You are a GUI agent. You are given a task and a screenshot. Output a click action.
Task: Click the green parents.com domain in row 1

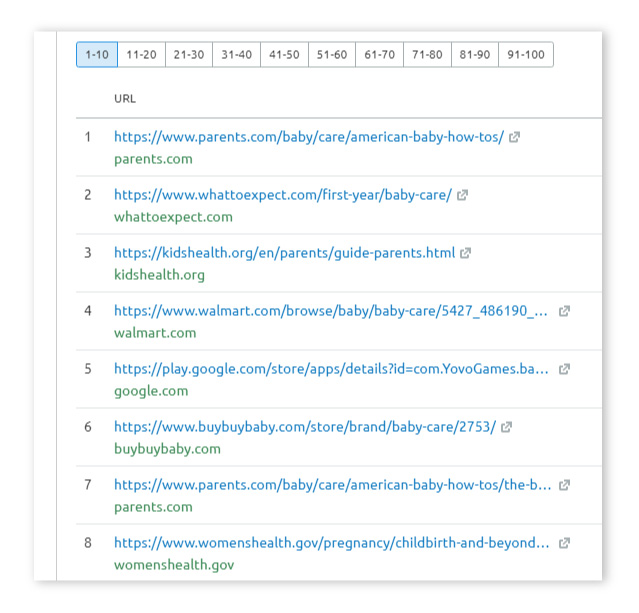click(x=153, y=159)
